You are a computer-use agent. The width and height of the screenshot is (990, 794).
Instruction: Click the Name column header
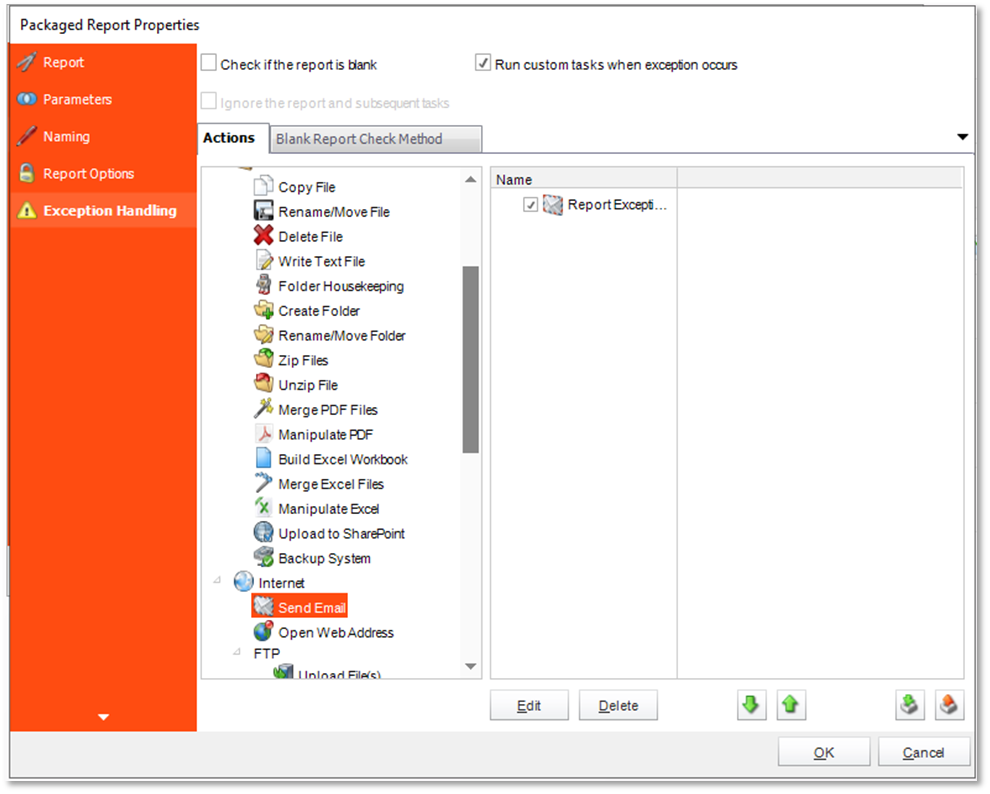coord(583,179)
